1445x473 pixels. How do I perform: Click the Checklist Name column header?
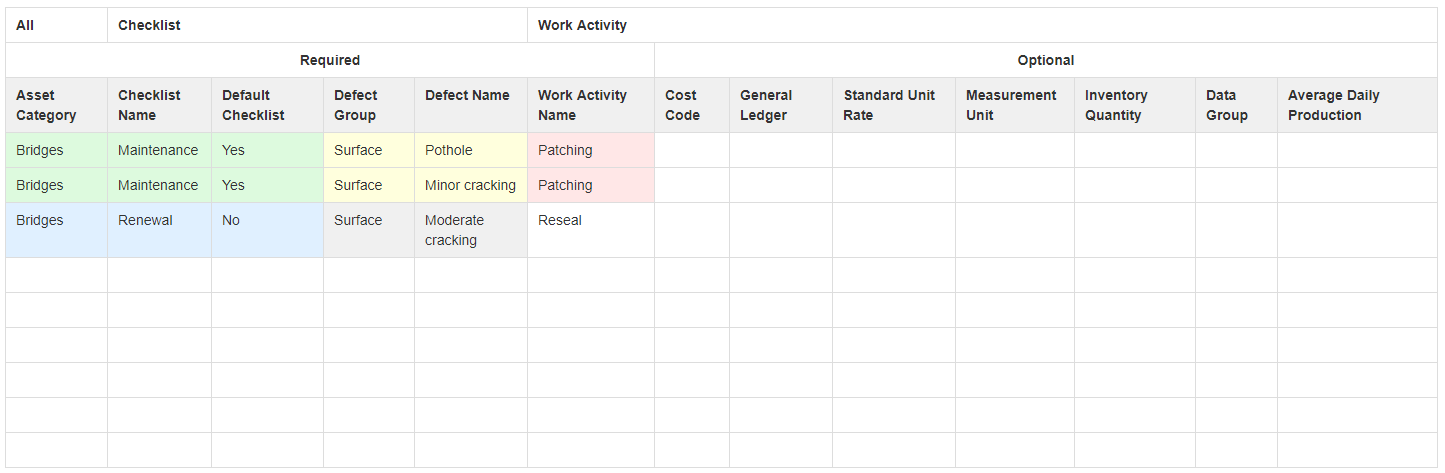159,105
